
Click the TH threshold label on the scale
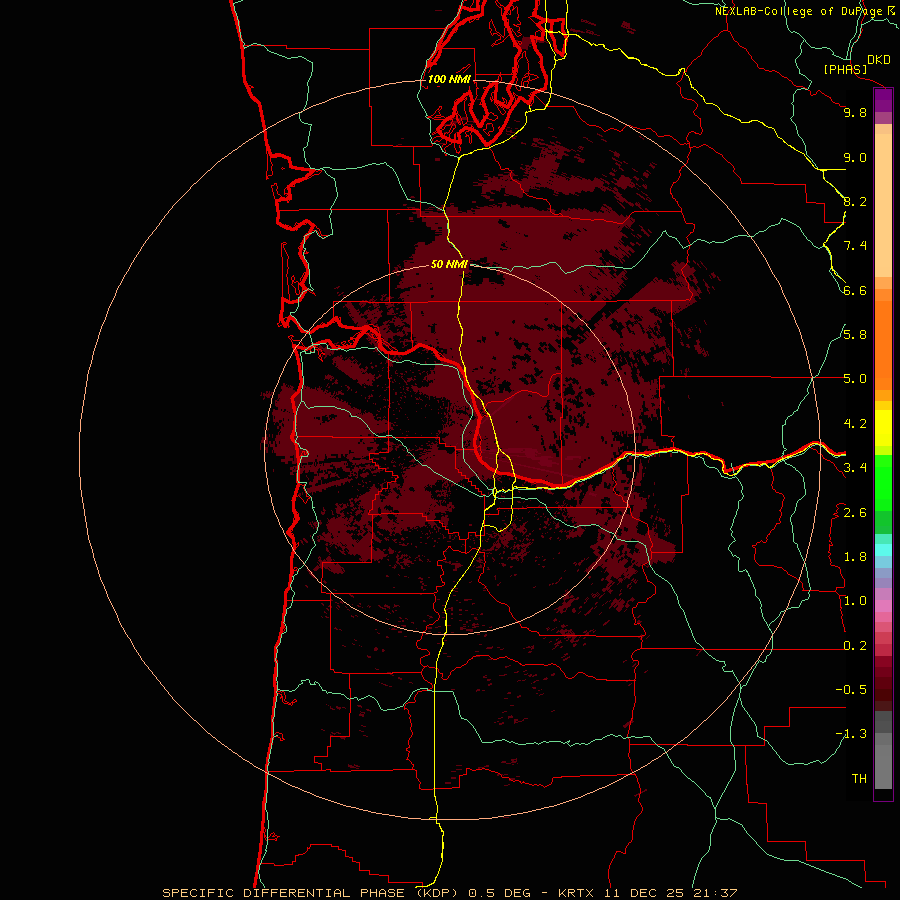(859, 778)
